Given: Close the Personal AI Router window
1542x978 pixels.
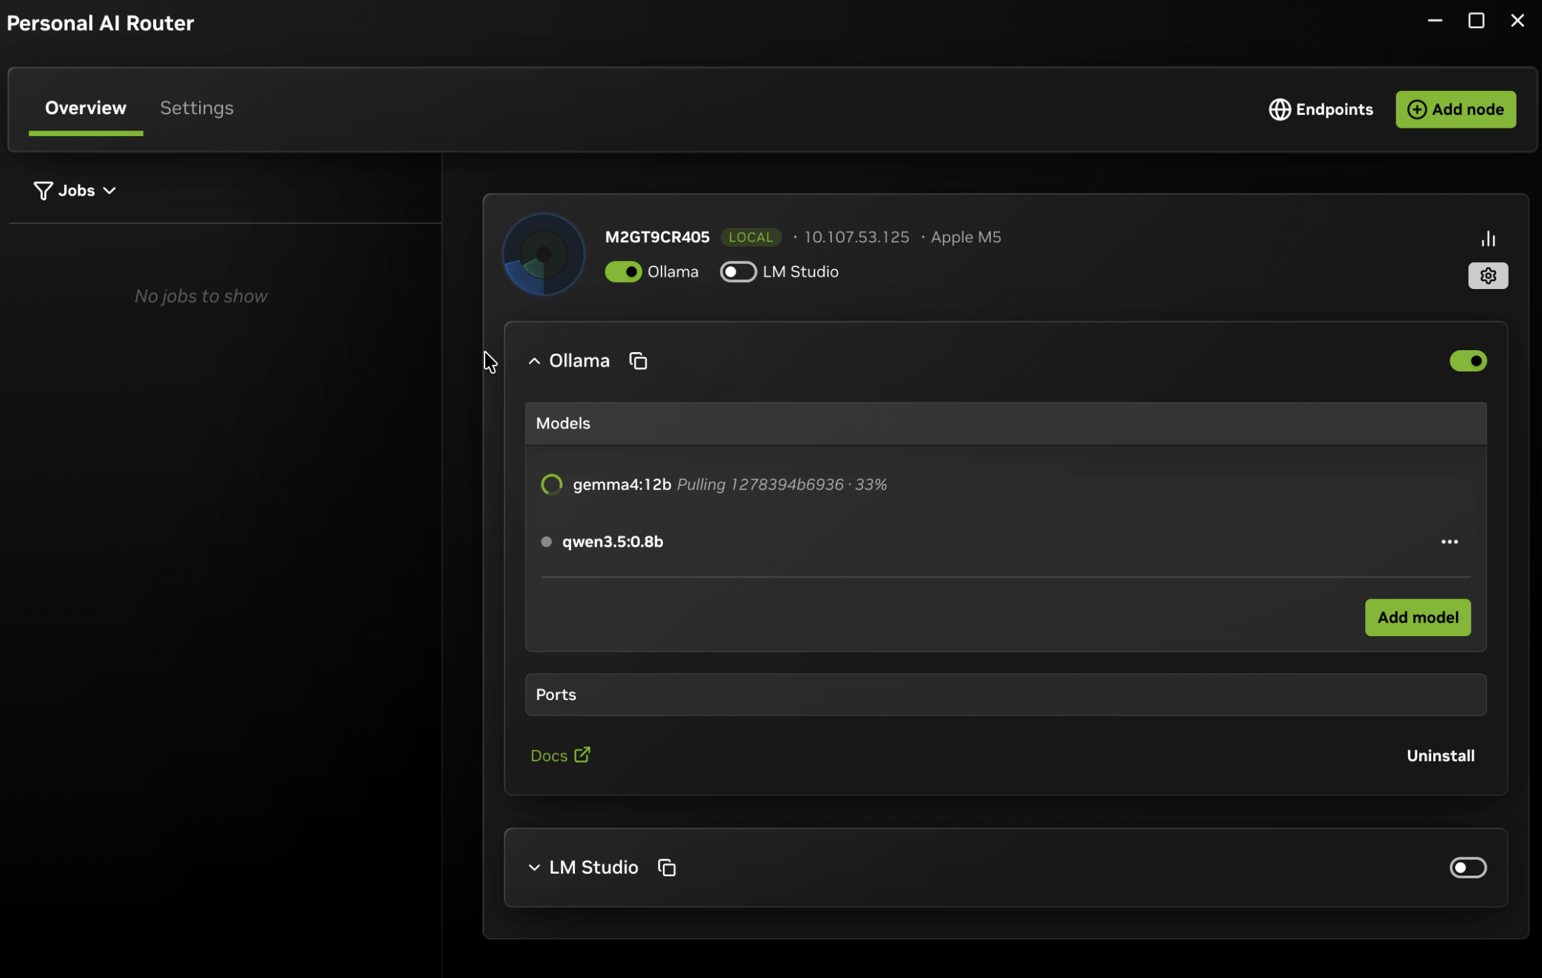Looking at the screenshot, I should pyautogui.click(x=1517, y=20).
